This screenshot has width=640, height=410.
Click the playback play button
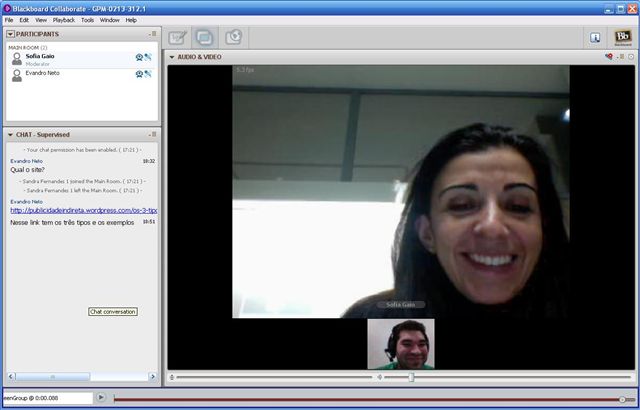(x=101, y=397)
